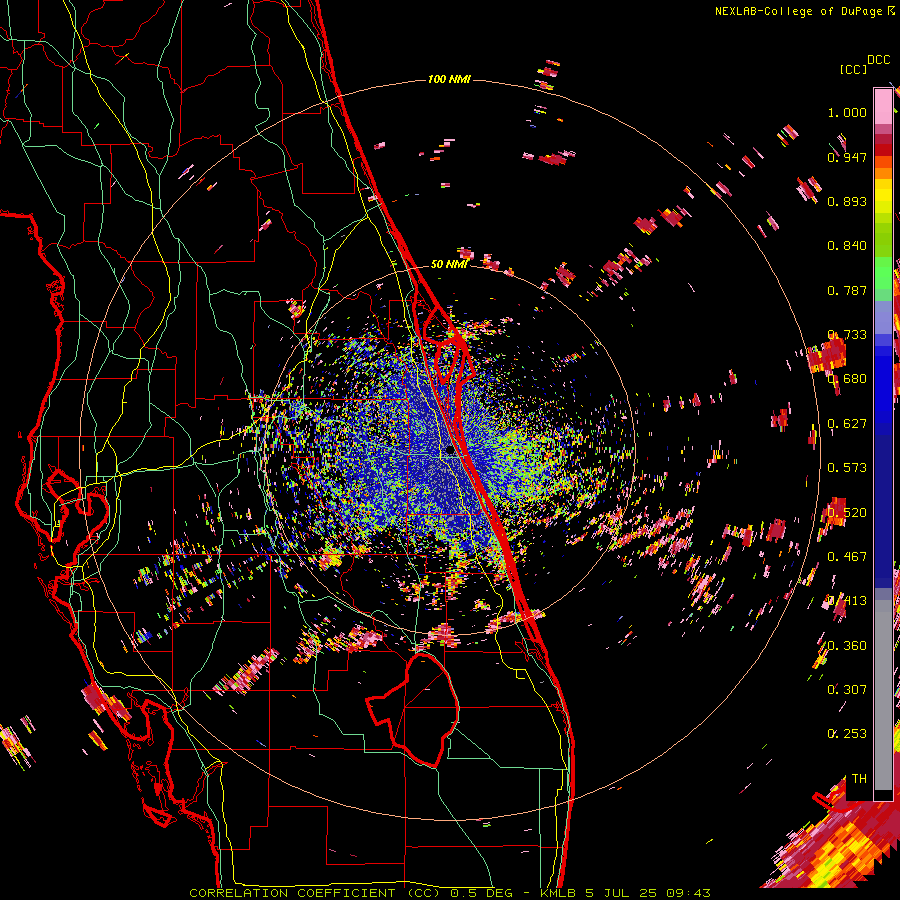Click the TH threshold label

click(x=859, y=779)
